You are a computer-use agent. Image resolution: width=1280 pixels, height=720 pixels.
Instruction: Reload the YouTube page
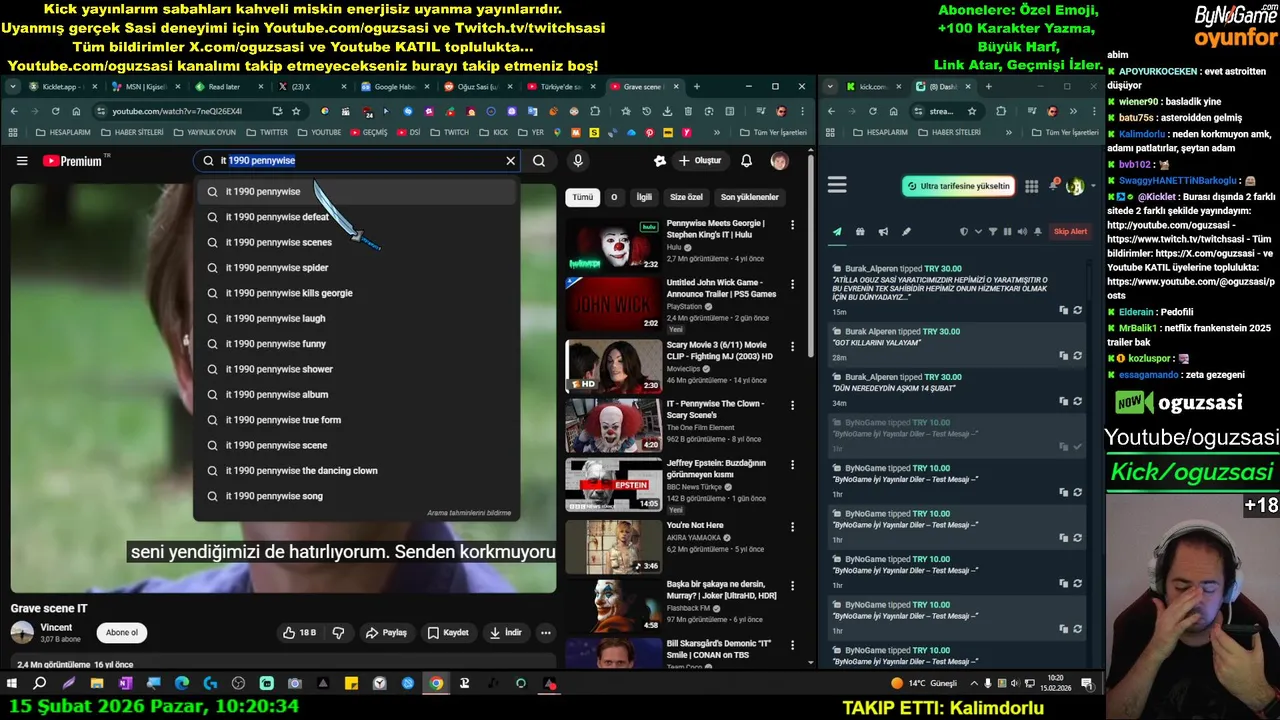[x=55, y=111]
